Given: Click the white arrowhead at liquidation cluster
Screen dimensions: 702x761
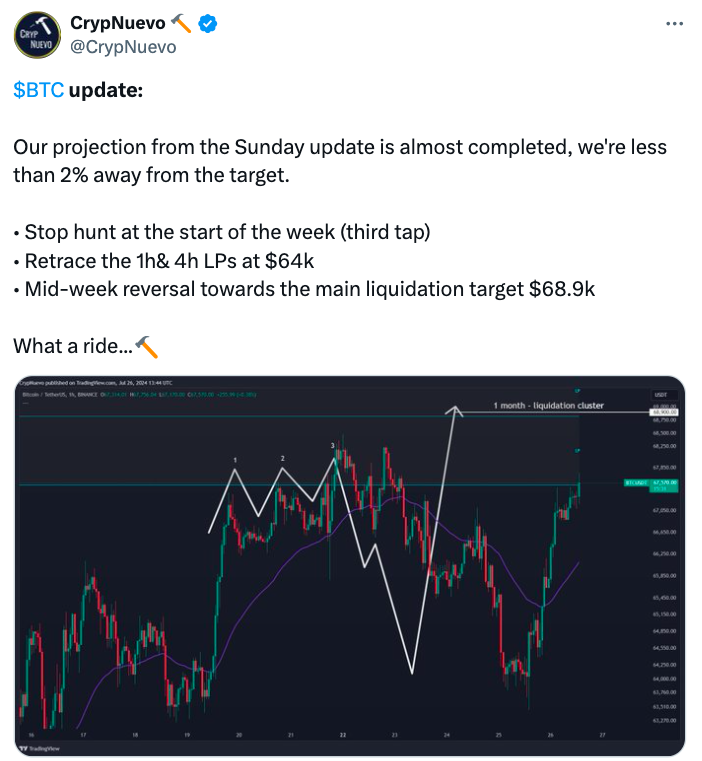Looking at the screenshot, I should click(x=454, y=412).
